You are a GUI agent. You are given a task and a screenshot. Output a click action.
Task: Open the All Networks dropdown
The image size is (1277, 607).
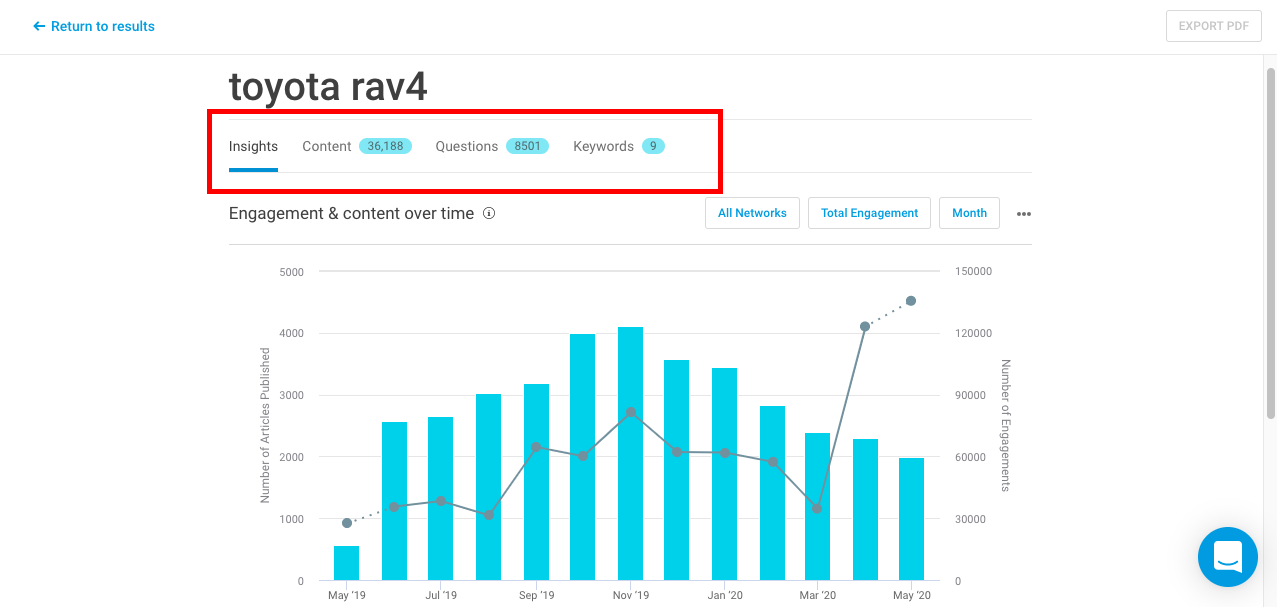(752, 213)
